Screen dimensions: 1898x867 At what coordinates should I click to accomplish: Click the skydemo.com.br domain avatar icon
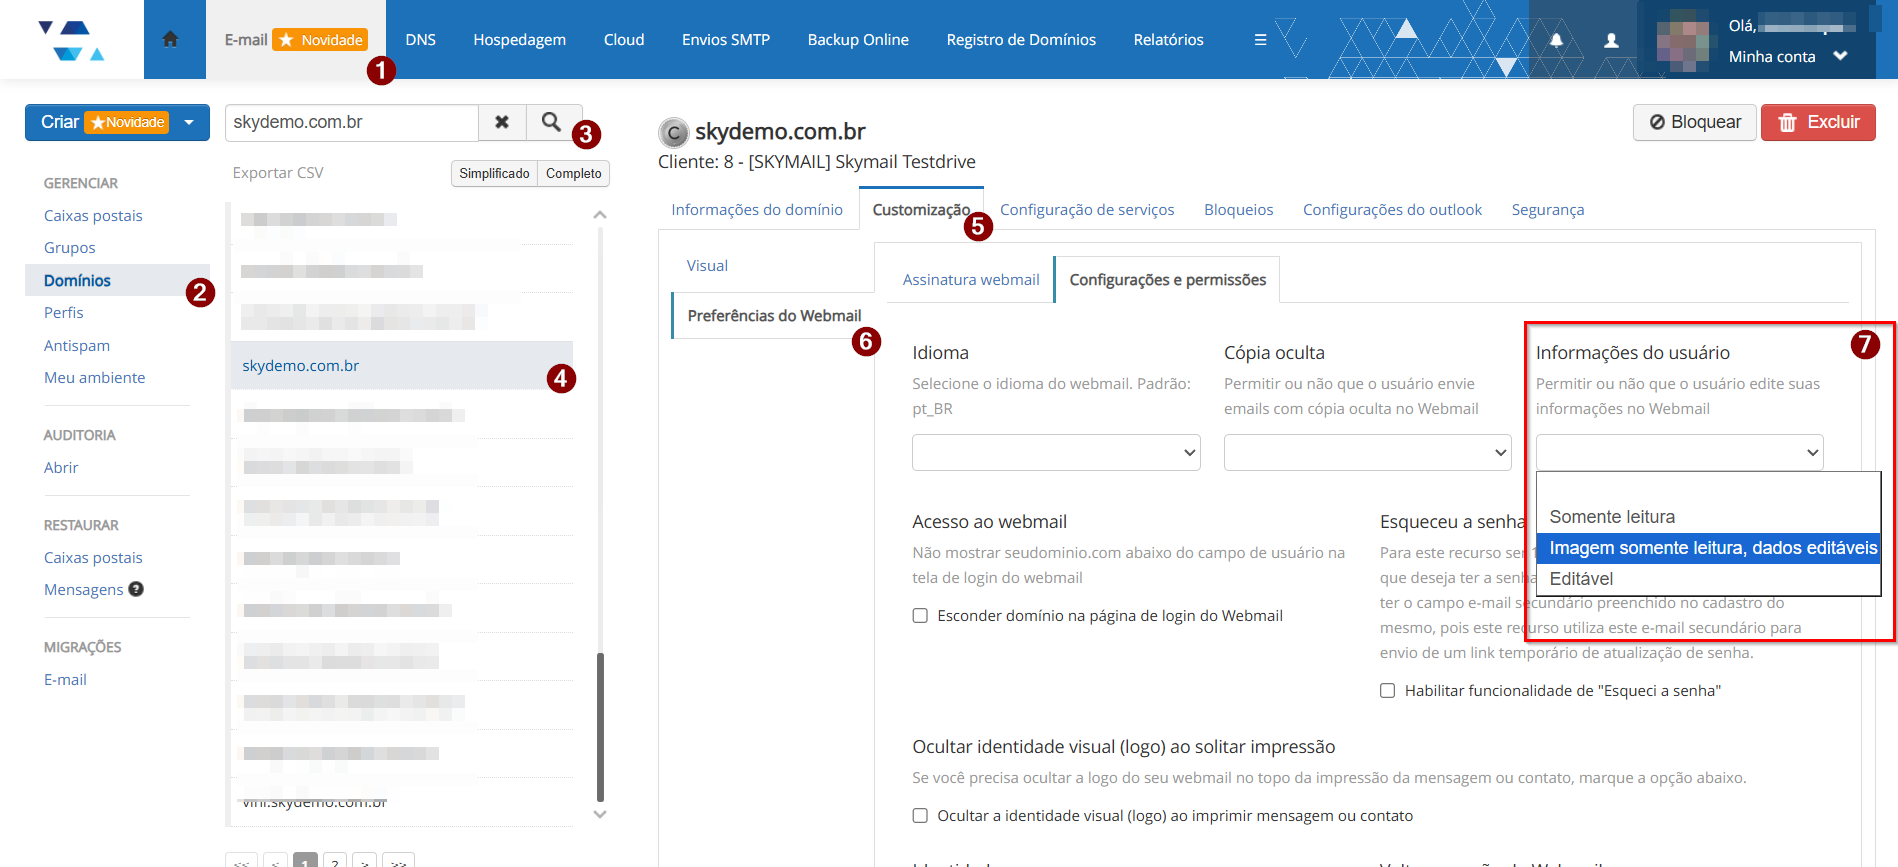[x=674, y=132]
